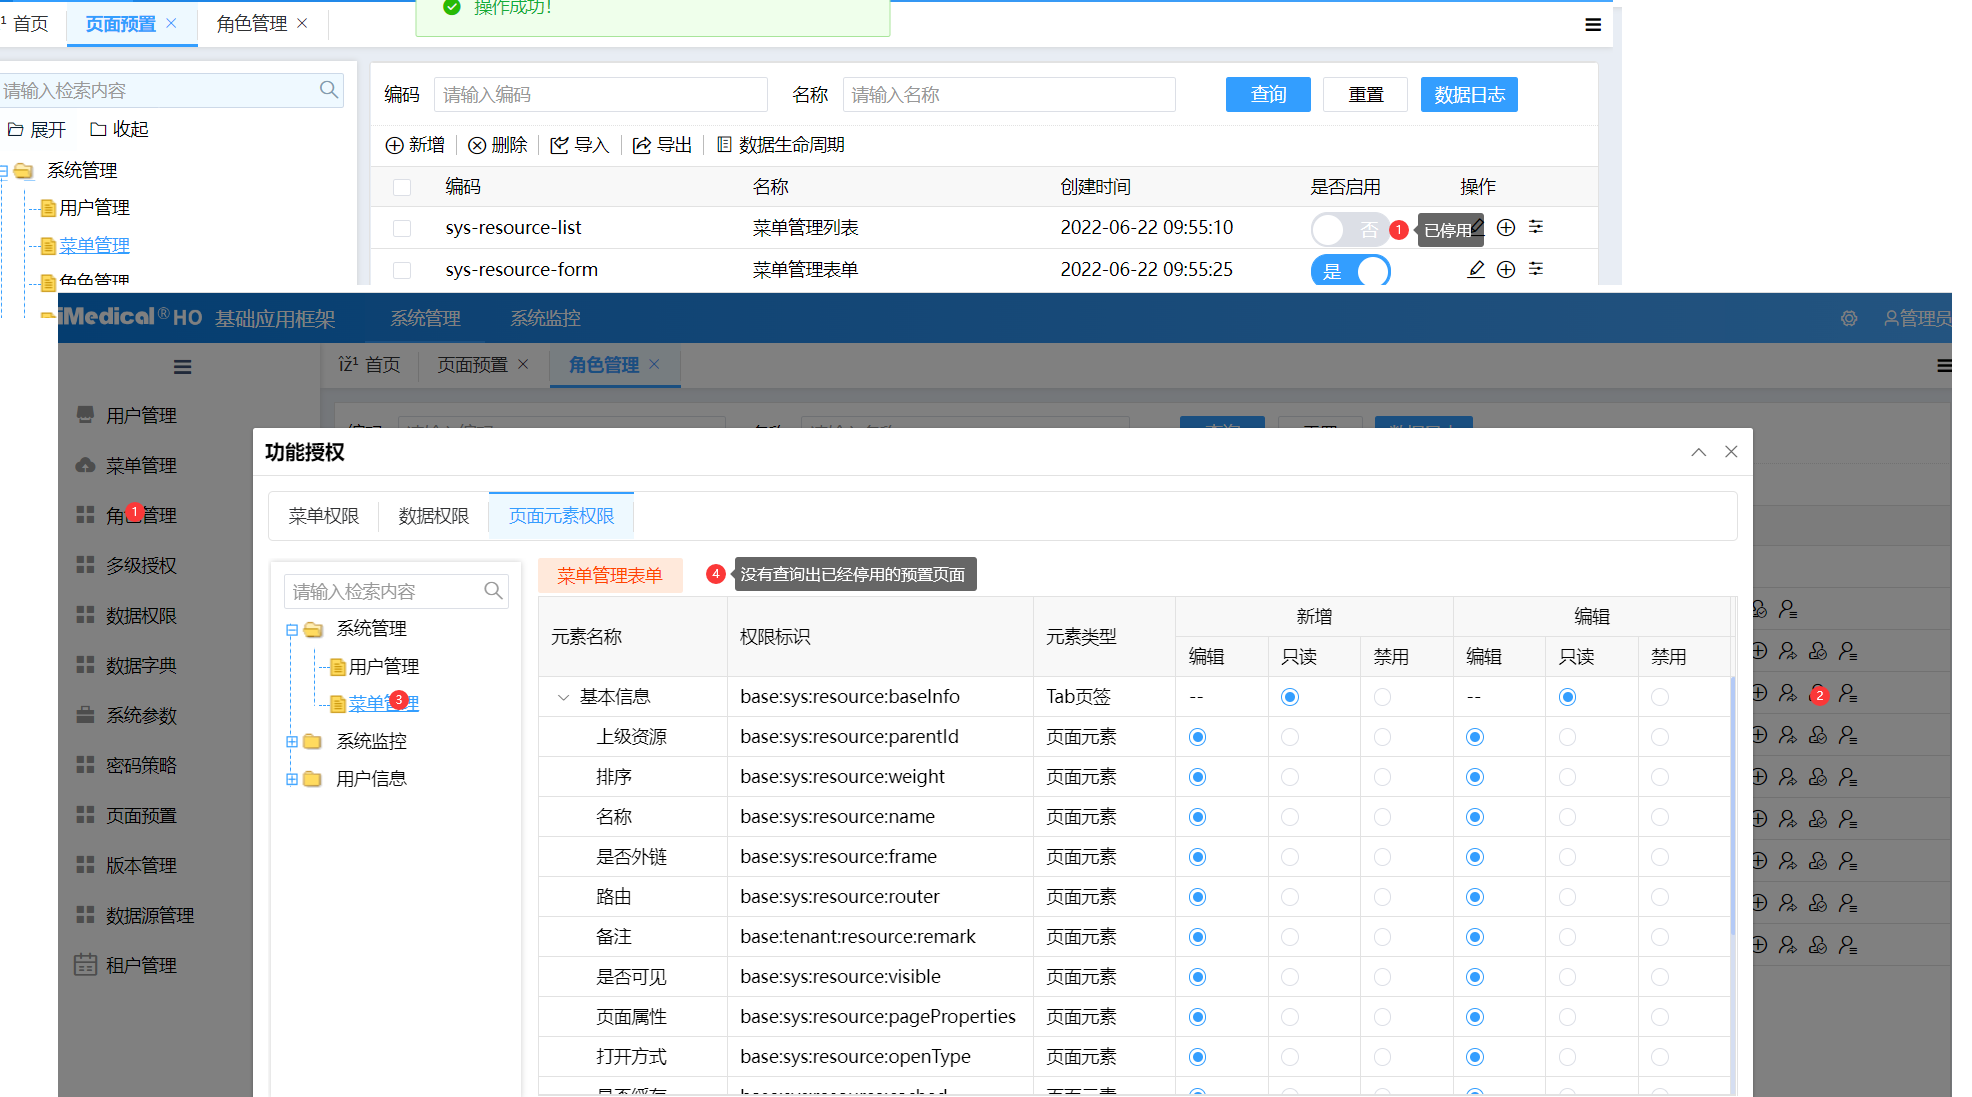
Task: Select 新增 只读 radio for 上级资源
Action: (x=1290, y=737)
